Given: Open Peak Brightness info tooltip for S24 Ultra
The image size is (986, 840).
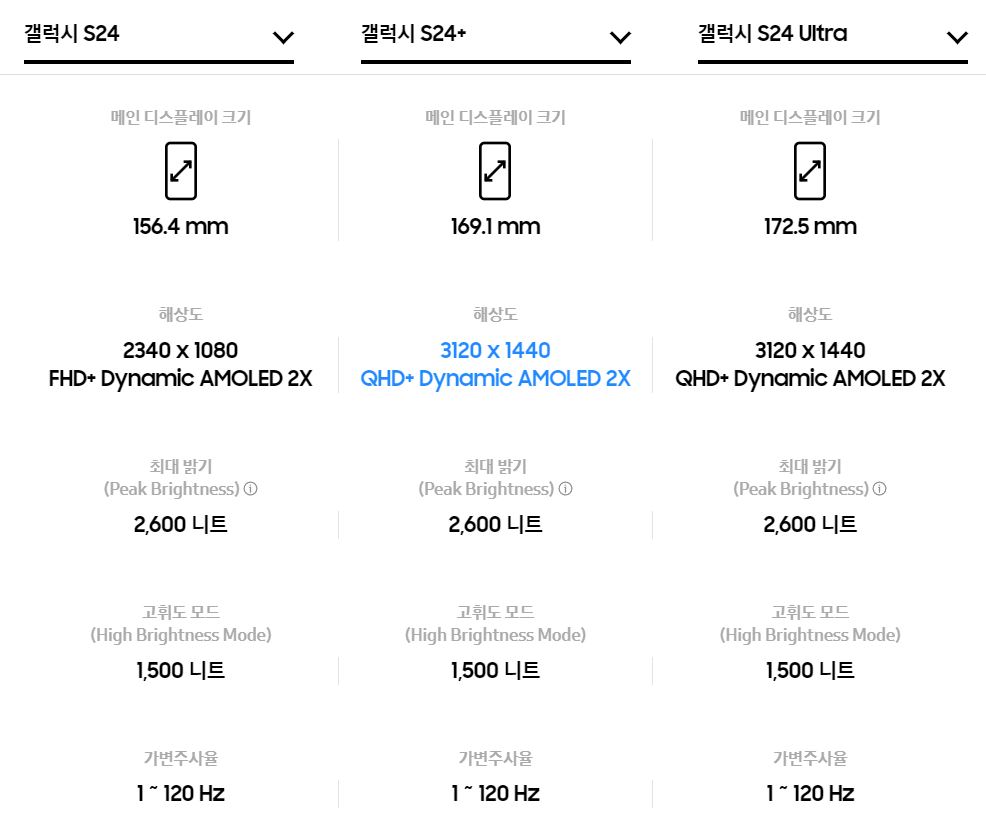Looking at the screenshot, I should (879, 489).
